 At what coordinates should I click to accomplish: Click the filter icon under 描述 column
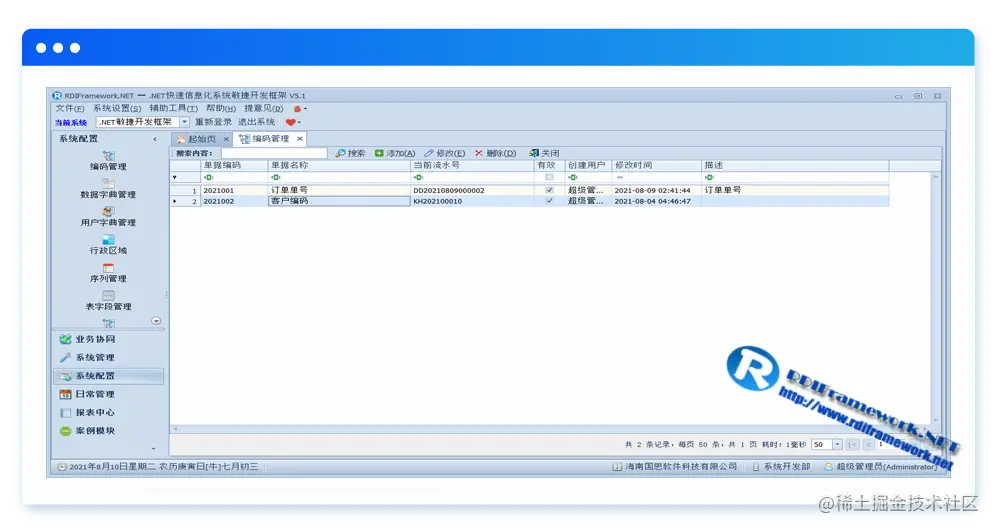[x=709, y=178]
